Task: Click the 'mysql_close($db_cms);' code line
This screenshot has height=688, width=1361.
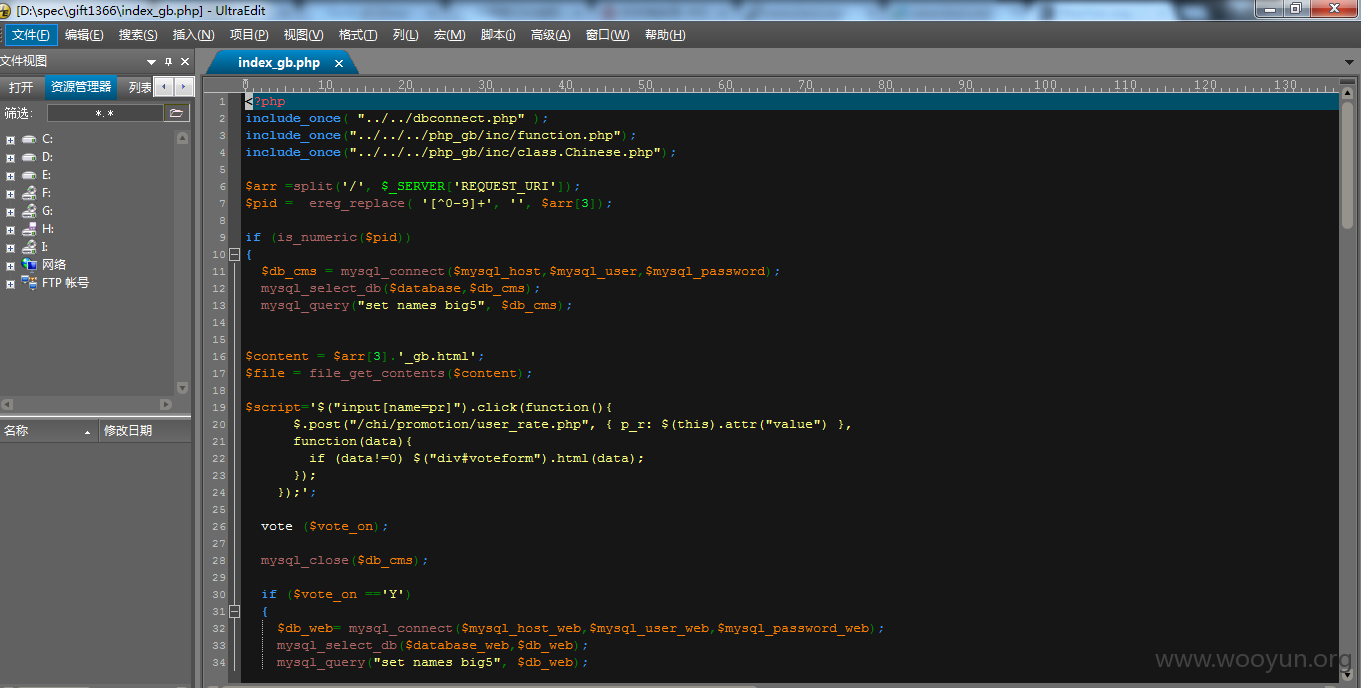Action: (345, 560)
